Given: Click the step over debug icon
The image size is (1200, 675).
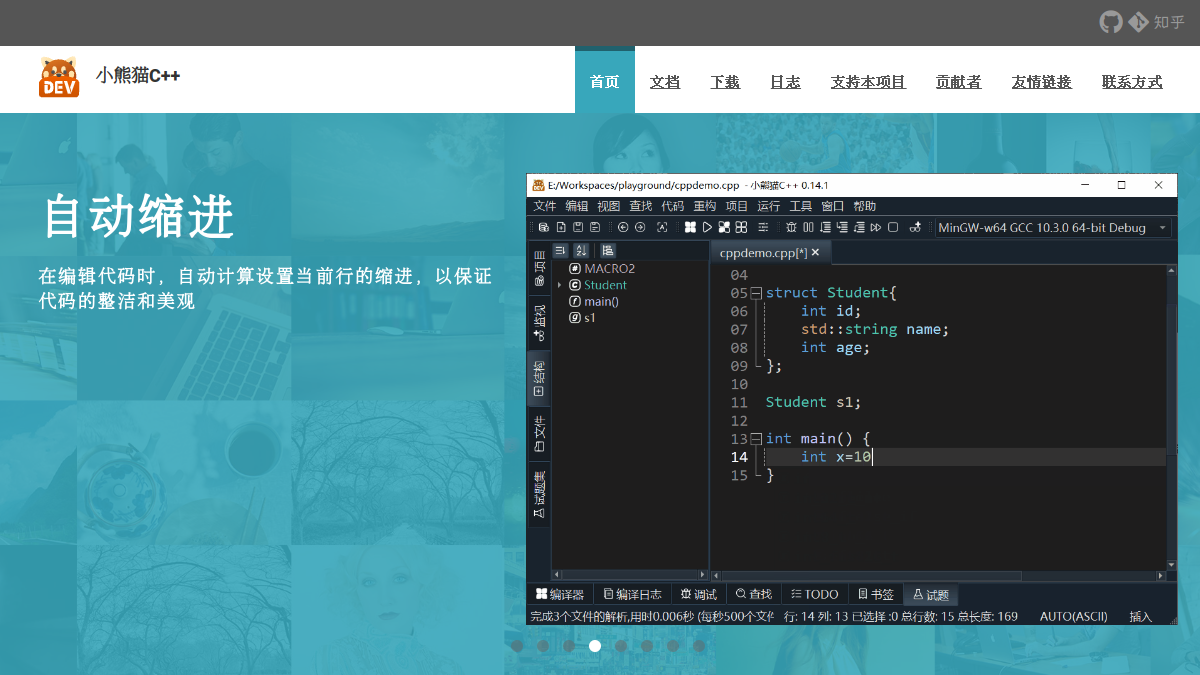Looking at the screenshot, I should [826, 227].
